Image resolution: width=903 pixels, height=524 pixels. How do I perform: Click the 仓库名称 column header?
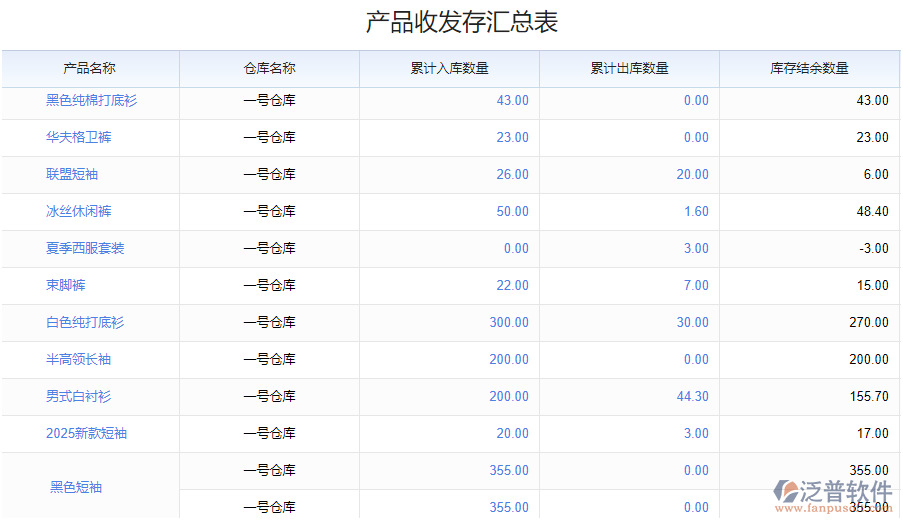(269, 68)
